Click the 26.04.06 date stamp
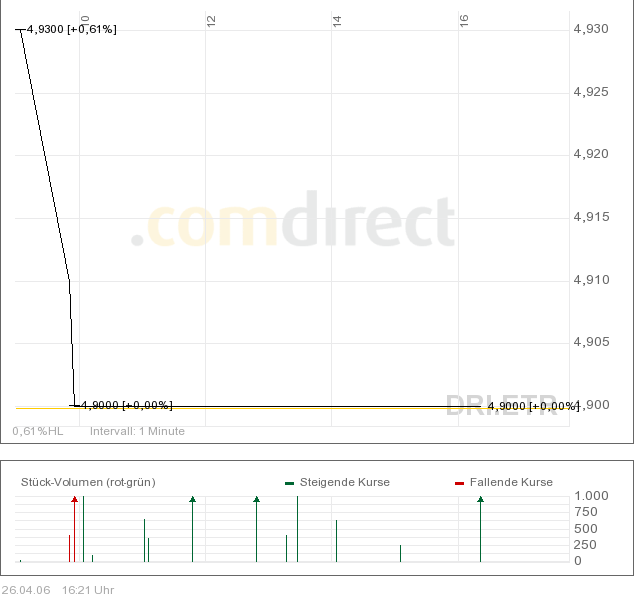 pyautogui.click(x=26, y=589)
